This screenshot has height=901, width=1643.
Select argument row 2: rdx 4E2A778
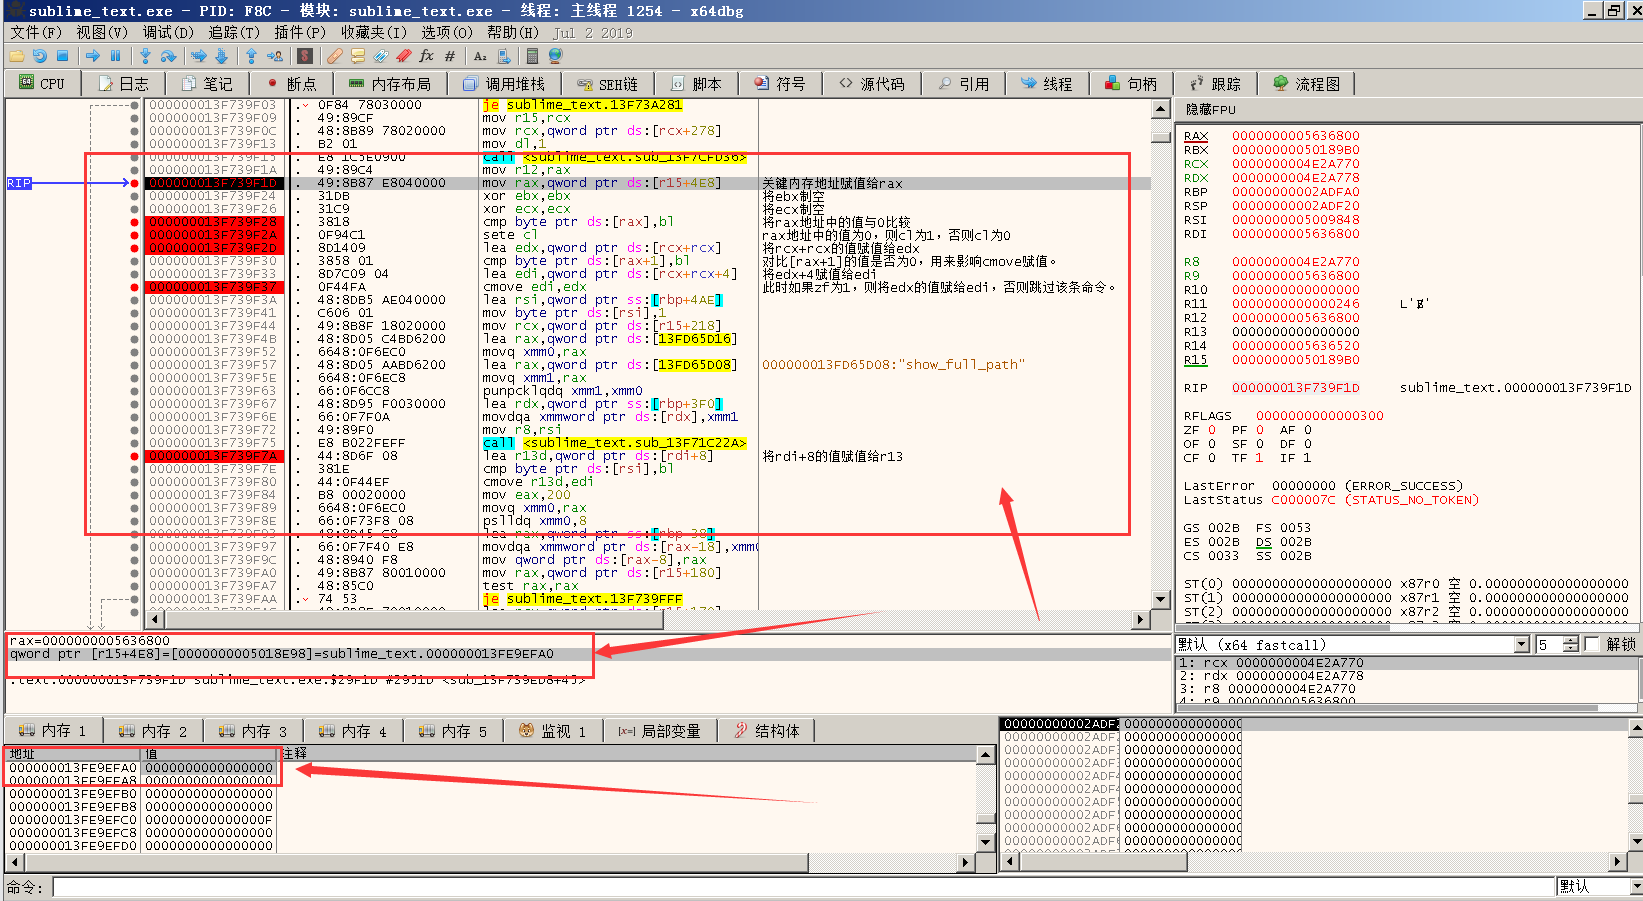[1409, 676]
